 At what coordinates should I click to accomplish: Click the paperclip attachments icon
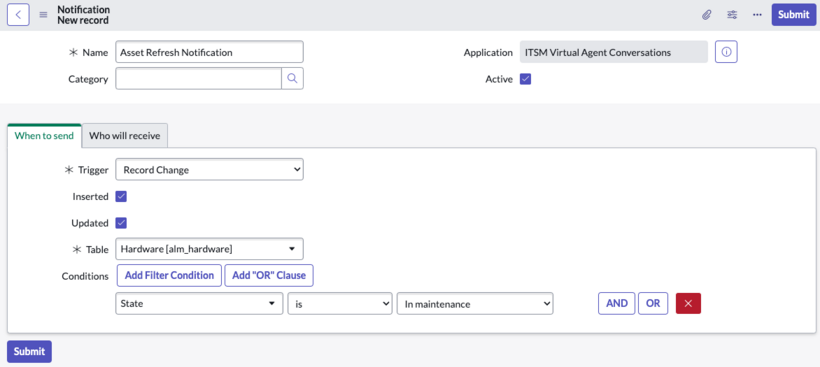707,15
